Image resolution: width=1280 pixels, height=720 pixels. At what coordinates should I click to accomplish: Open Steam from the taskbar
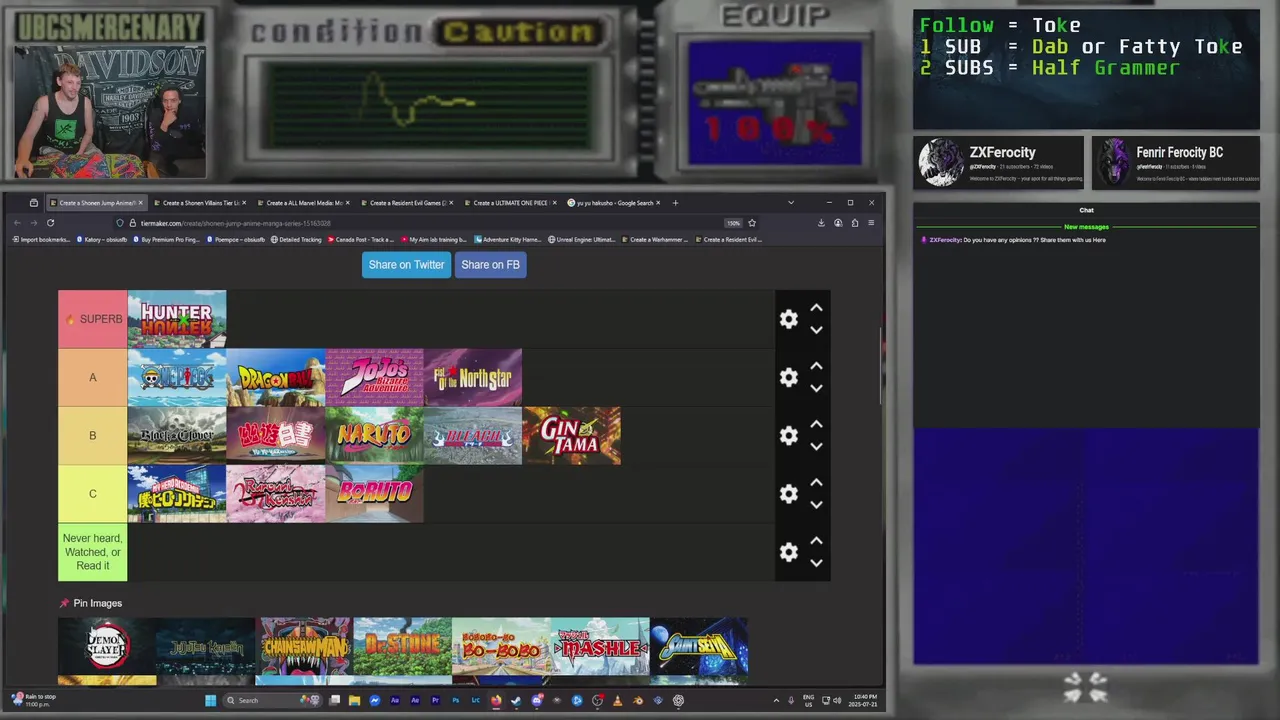tap(516, 700)
